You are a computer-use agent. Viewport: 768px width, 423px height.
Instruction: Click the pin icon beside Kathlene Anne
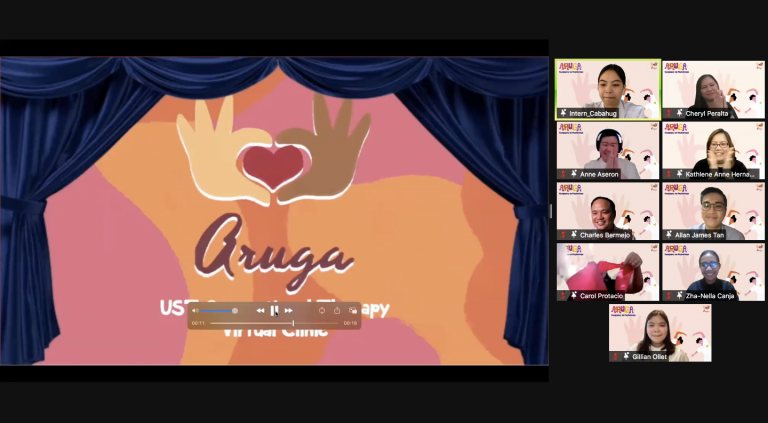tap(679, 174)
